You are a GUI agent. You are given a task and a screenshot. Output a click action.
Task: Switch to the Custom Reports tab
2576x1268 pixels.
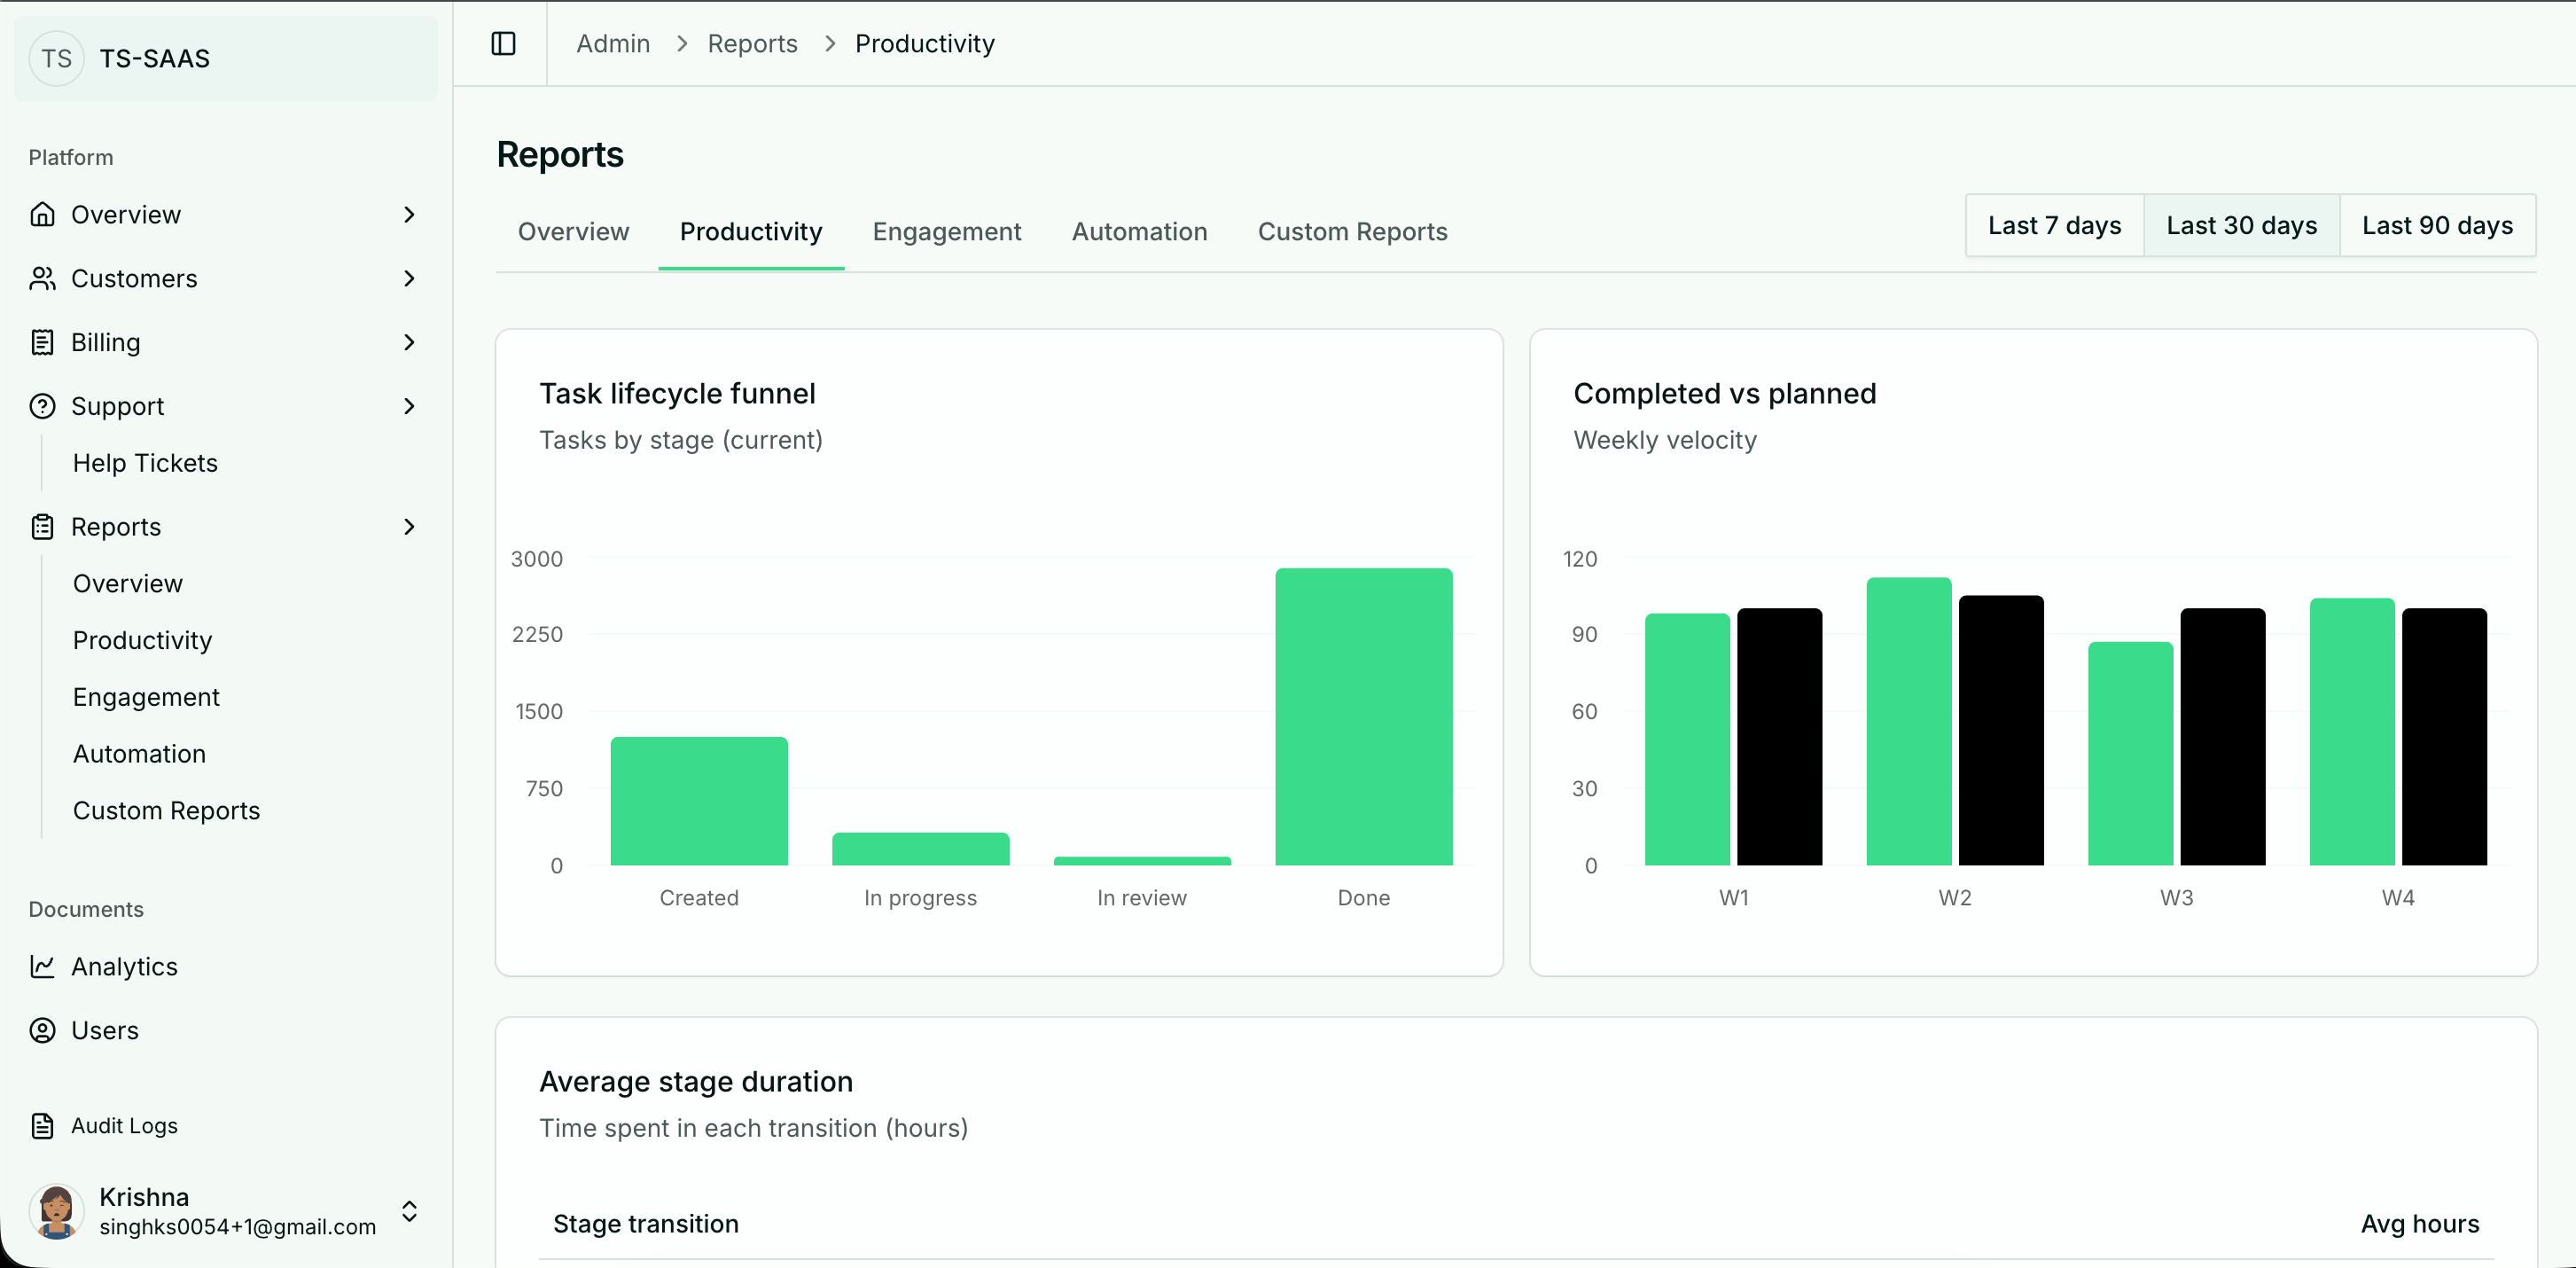tap(1352, 231)
